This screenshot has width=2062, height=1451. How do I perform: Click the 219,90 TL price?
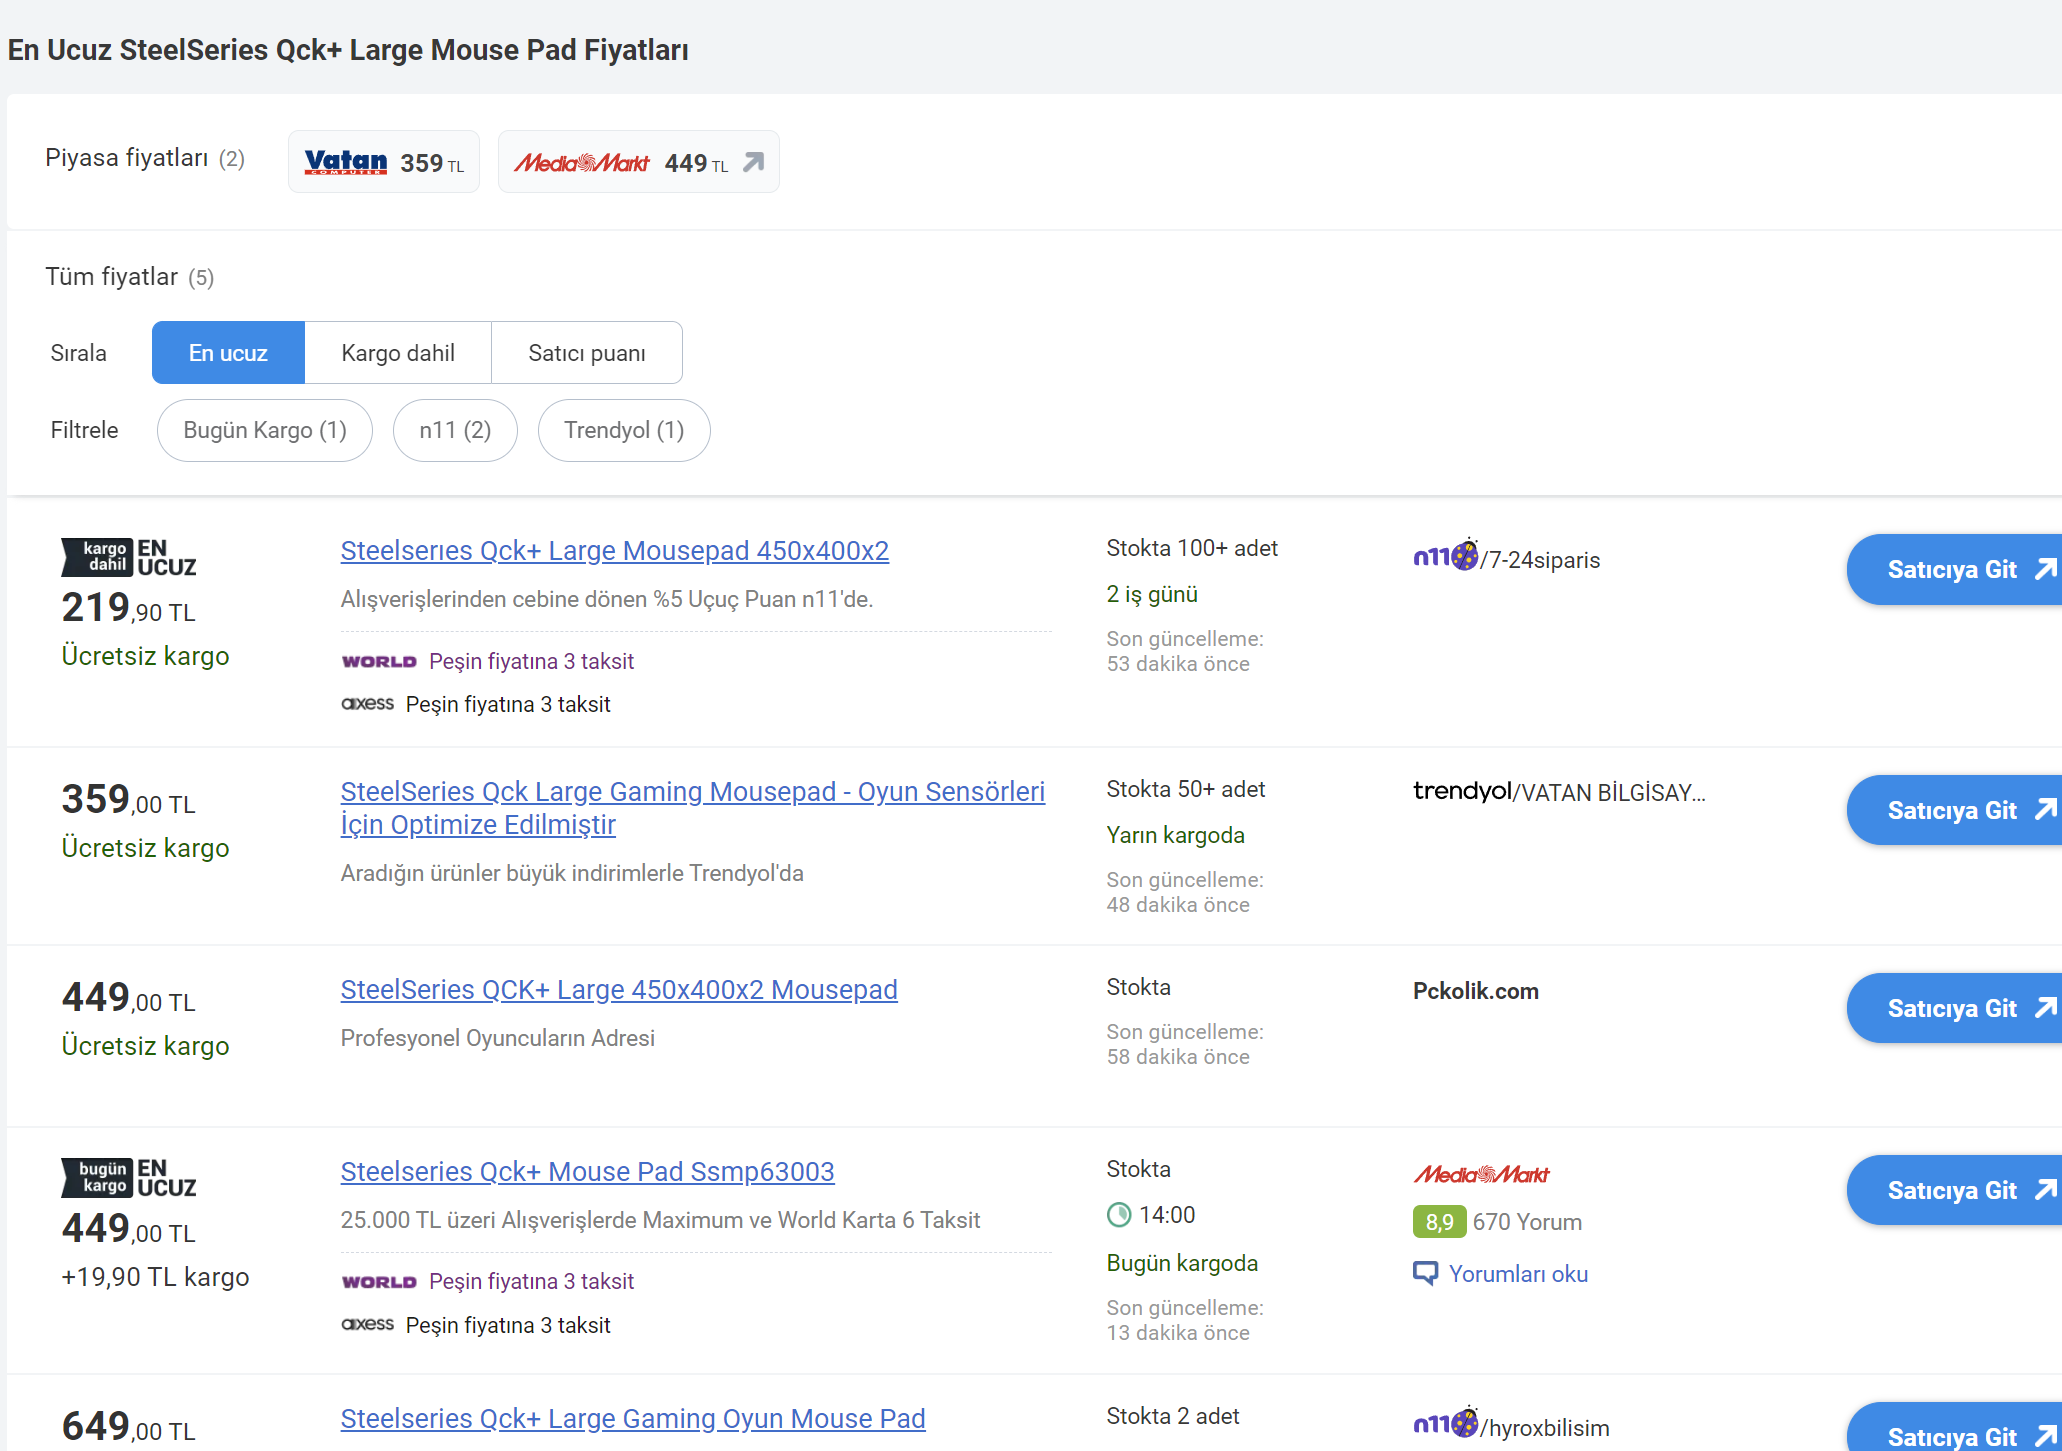point(129,608)
